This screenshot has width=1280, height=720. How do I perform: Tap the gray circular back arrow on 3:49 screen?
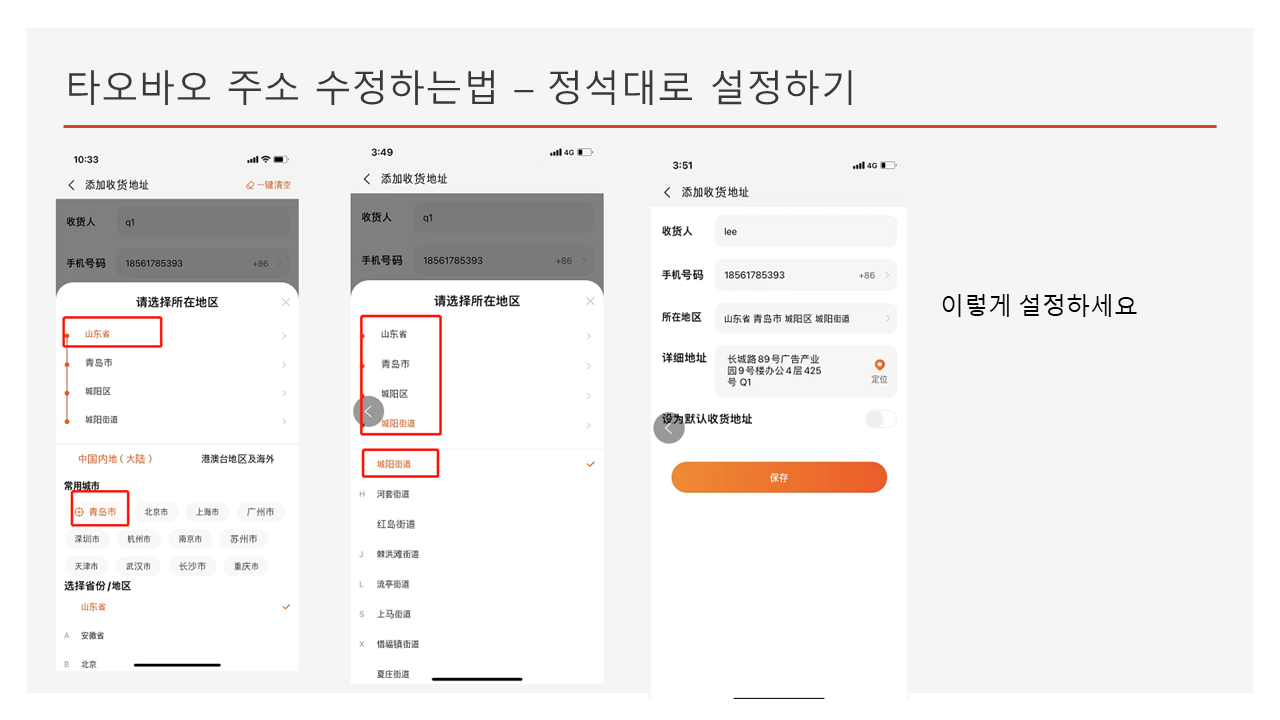368,411
